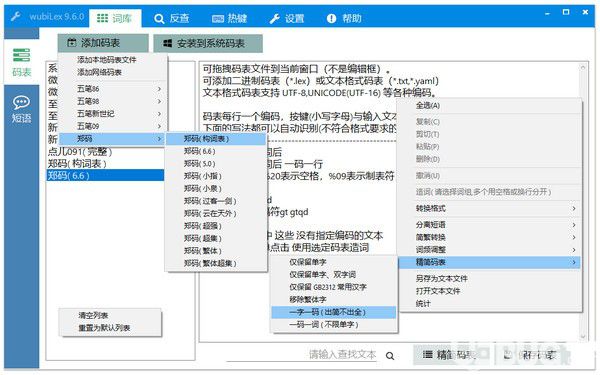This screenshot has height=375, width=600.
Task: Choose 仅保留 GB2312 常用汉字 option
Action: (x=334, y=287)
